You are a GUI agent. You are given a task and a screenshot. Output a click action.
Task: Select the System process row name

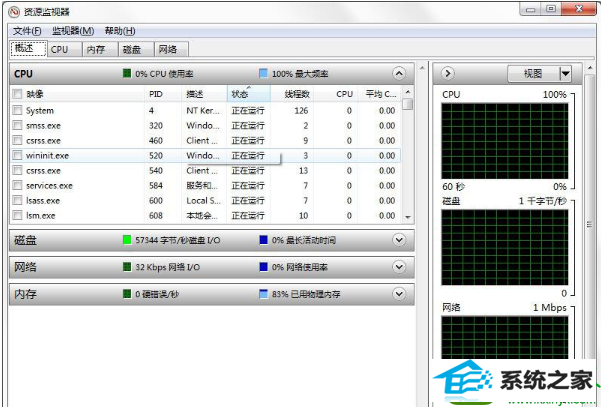pyautogui.click(x=40, y=111)
